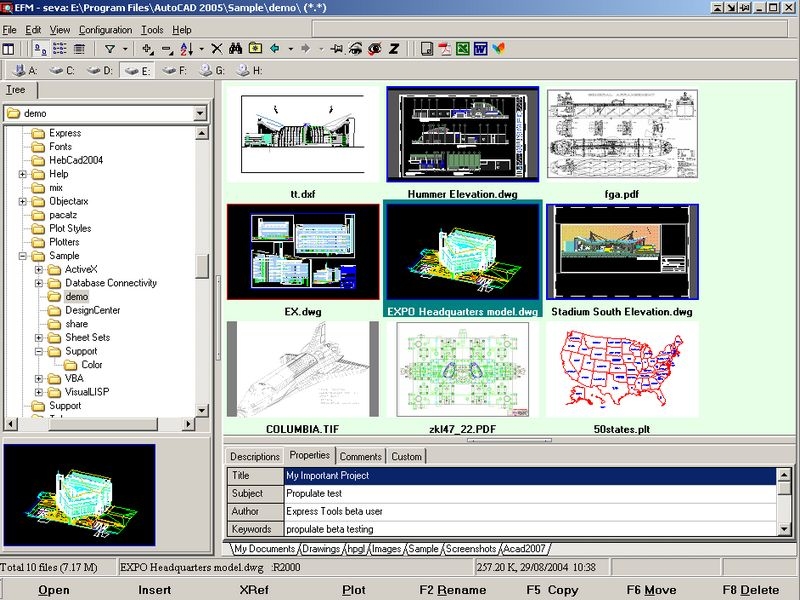The height and width of the screenshot is (600, 800).
Task: Click the F5 Copy button
Action: (552, 590)
